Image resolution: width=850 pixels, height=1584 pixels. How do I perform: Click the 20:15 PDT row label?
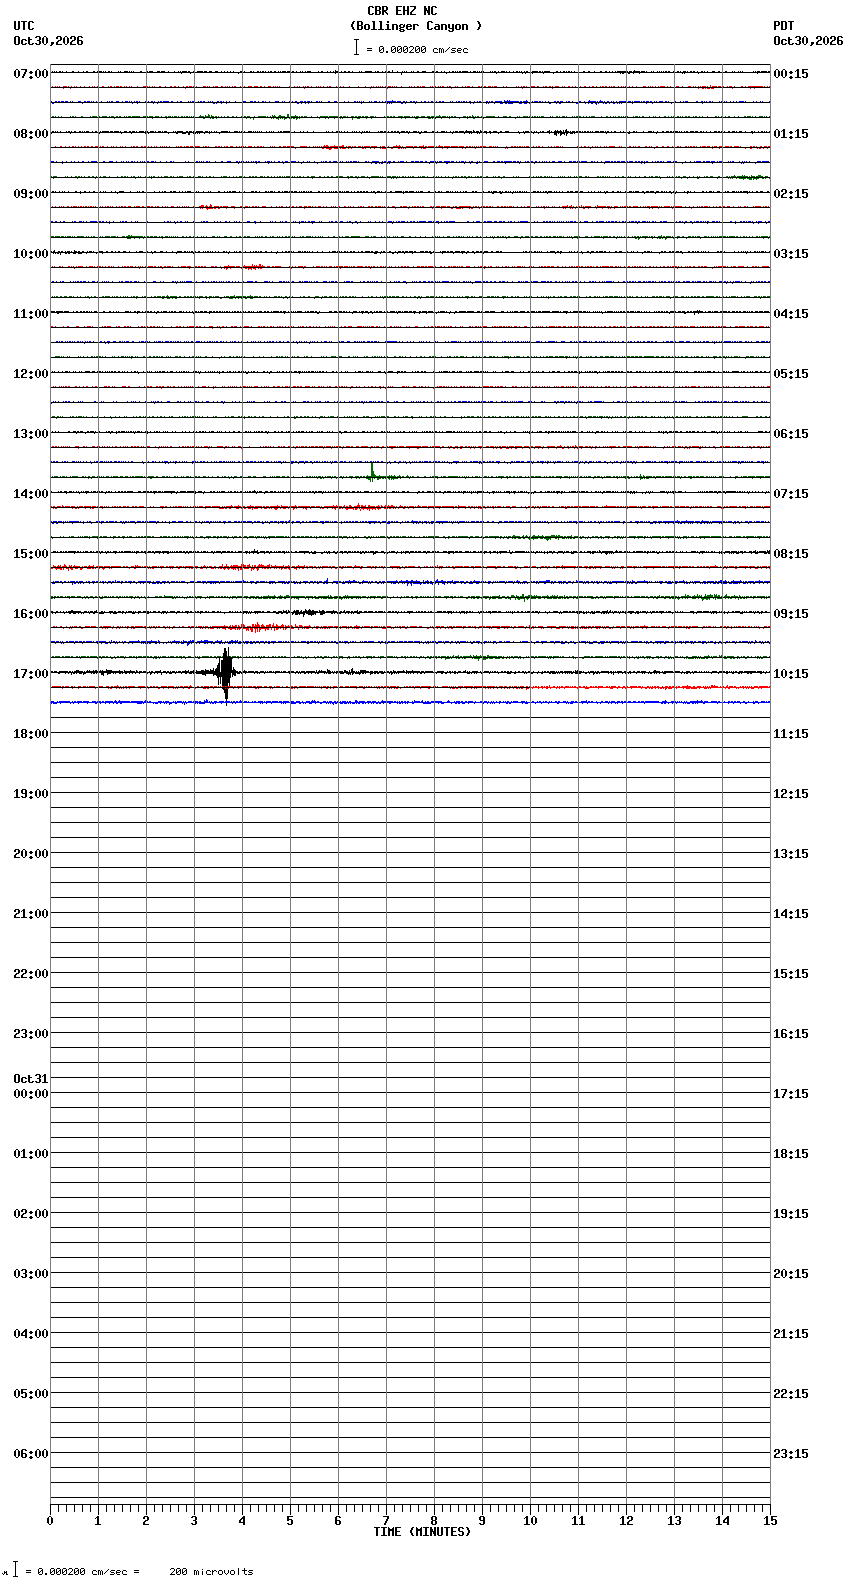[791, 1274]
